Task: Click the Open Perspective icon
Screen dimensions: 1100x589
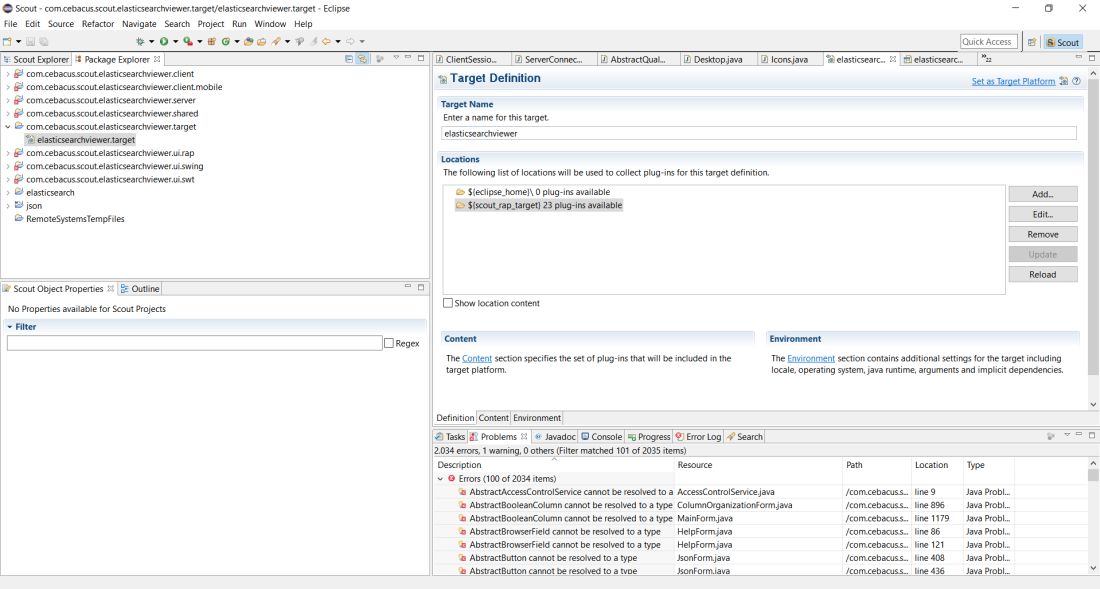Action: [x=1032, y=42]
